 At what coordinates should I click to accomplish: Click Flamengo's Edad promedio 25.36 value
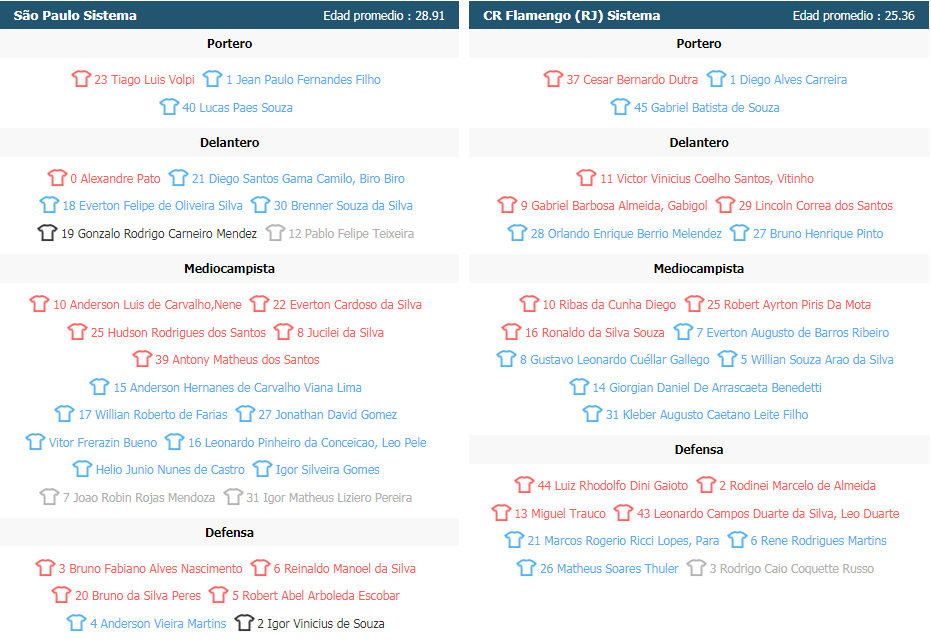[900, 15]
